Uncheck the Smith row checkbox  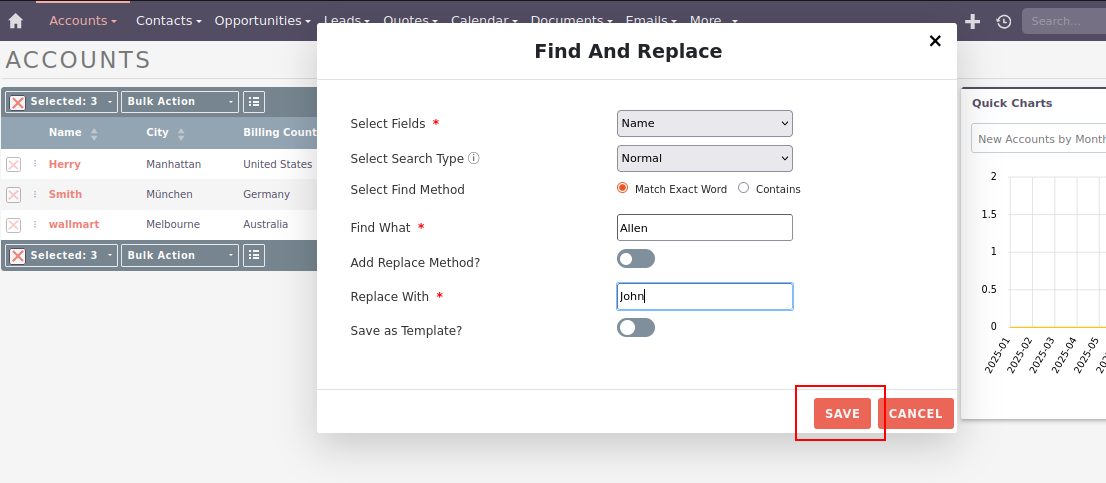pyautogui.click(x=14, y=194)
